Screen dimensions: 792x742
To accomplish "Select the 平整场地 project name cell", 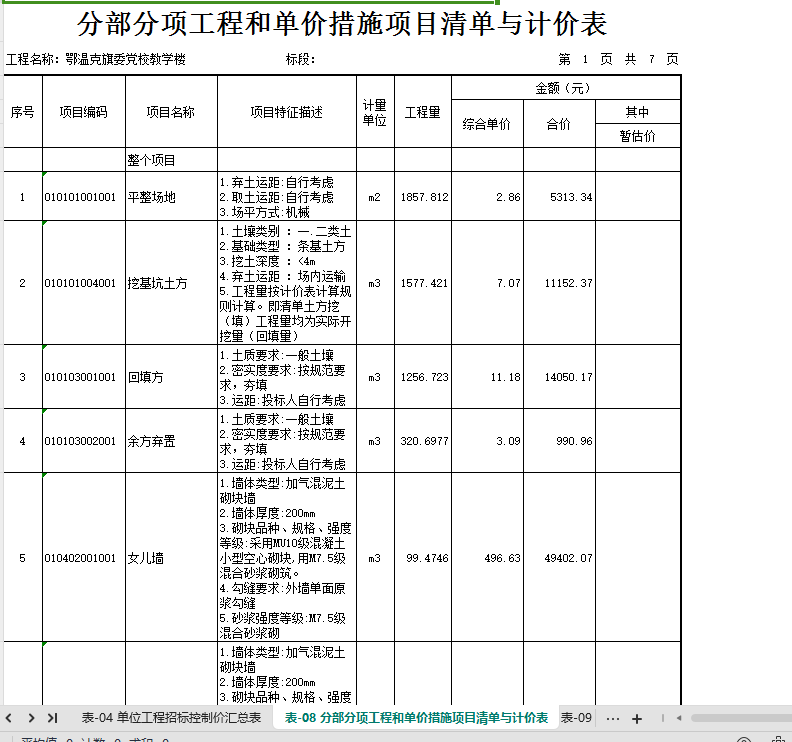I will pos(171,196).
